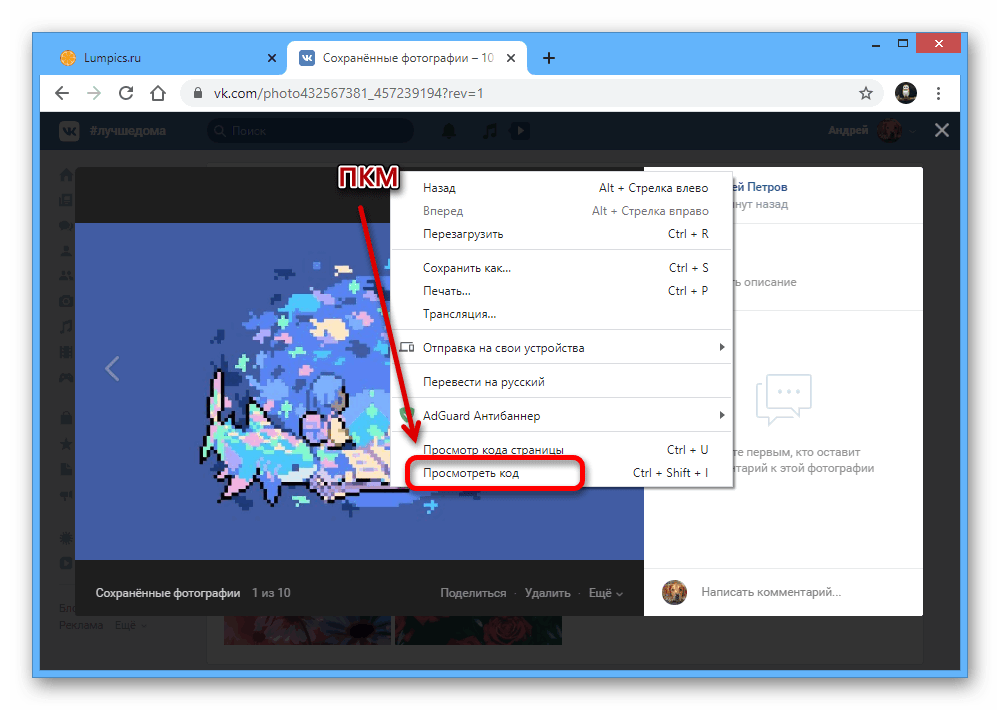Image resolution: width=1000 pixels, height=710 pixels.
Task: Switch to the Lumpics.ru tab
Action: pos(165,58)
